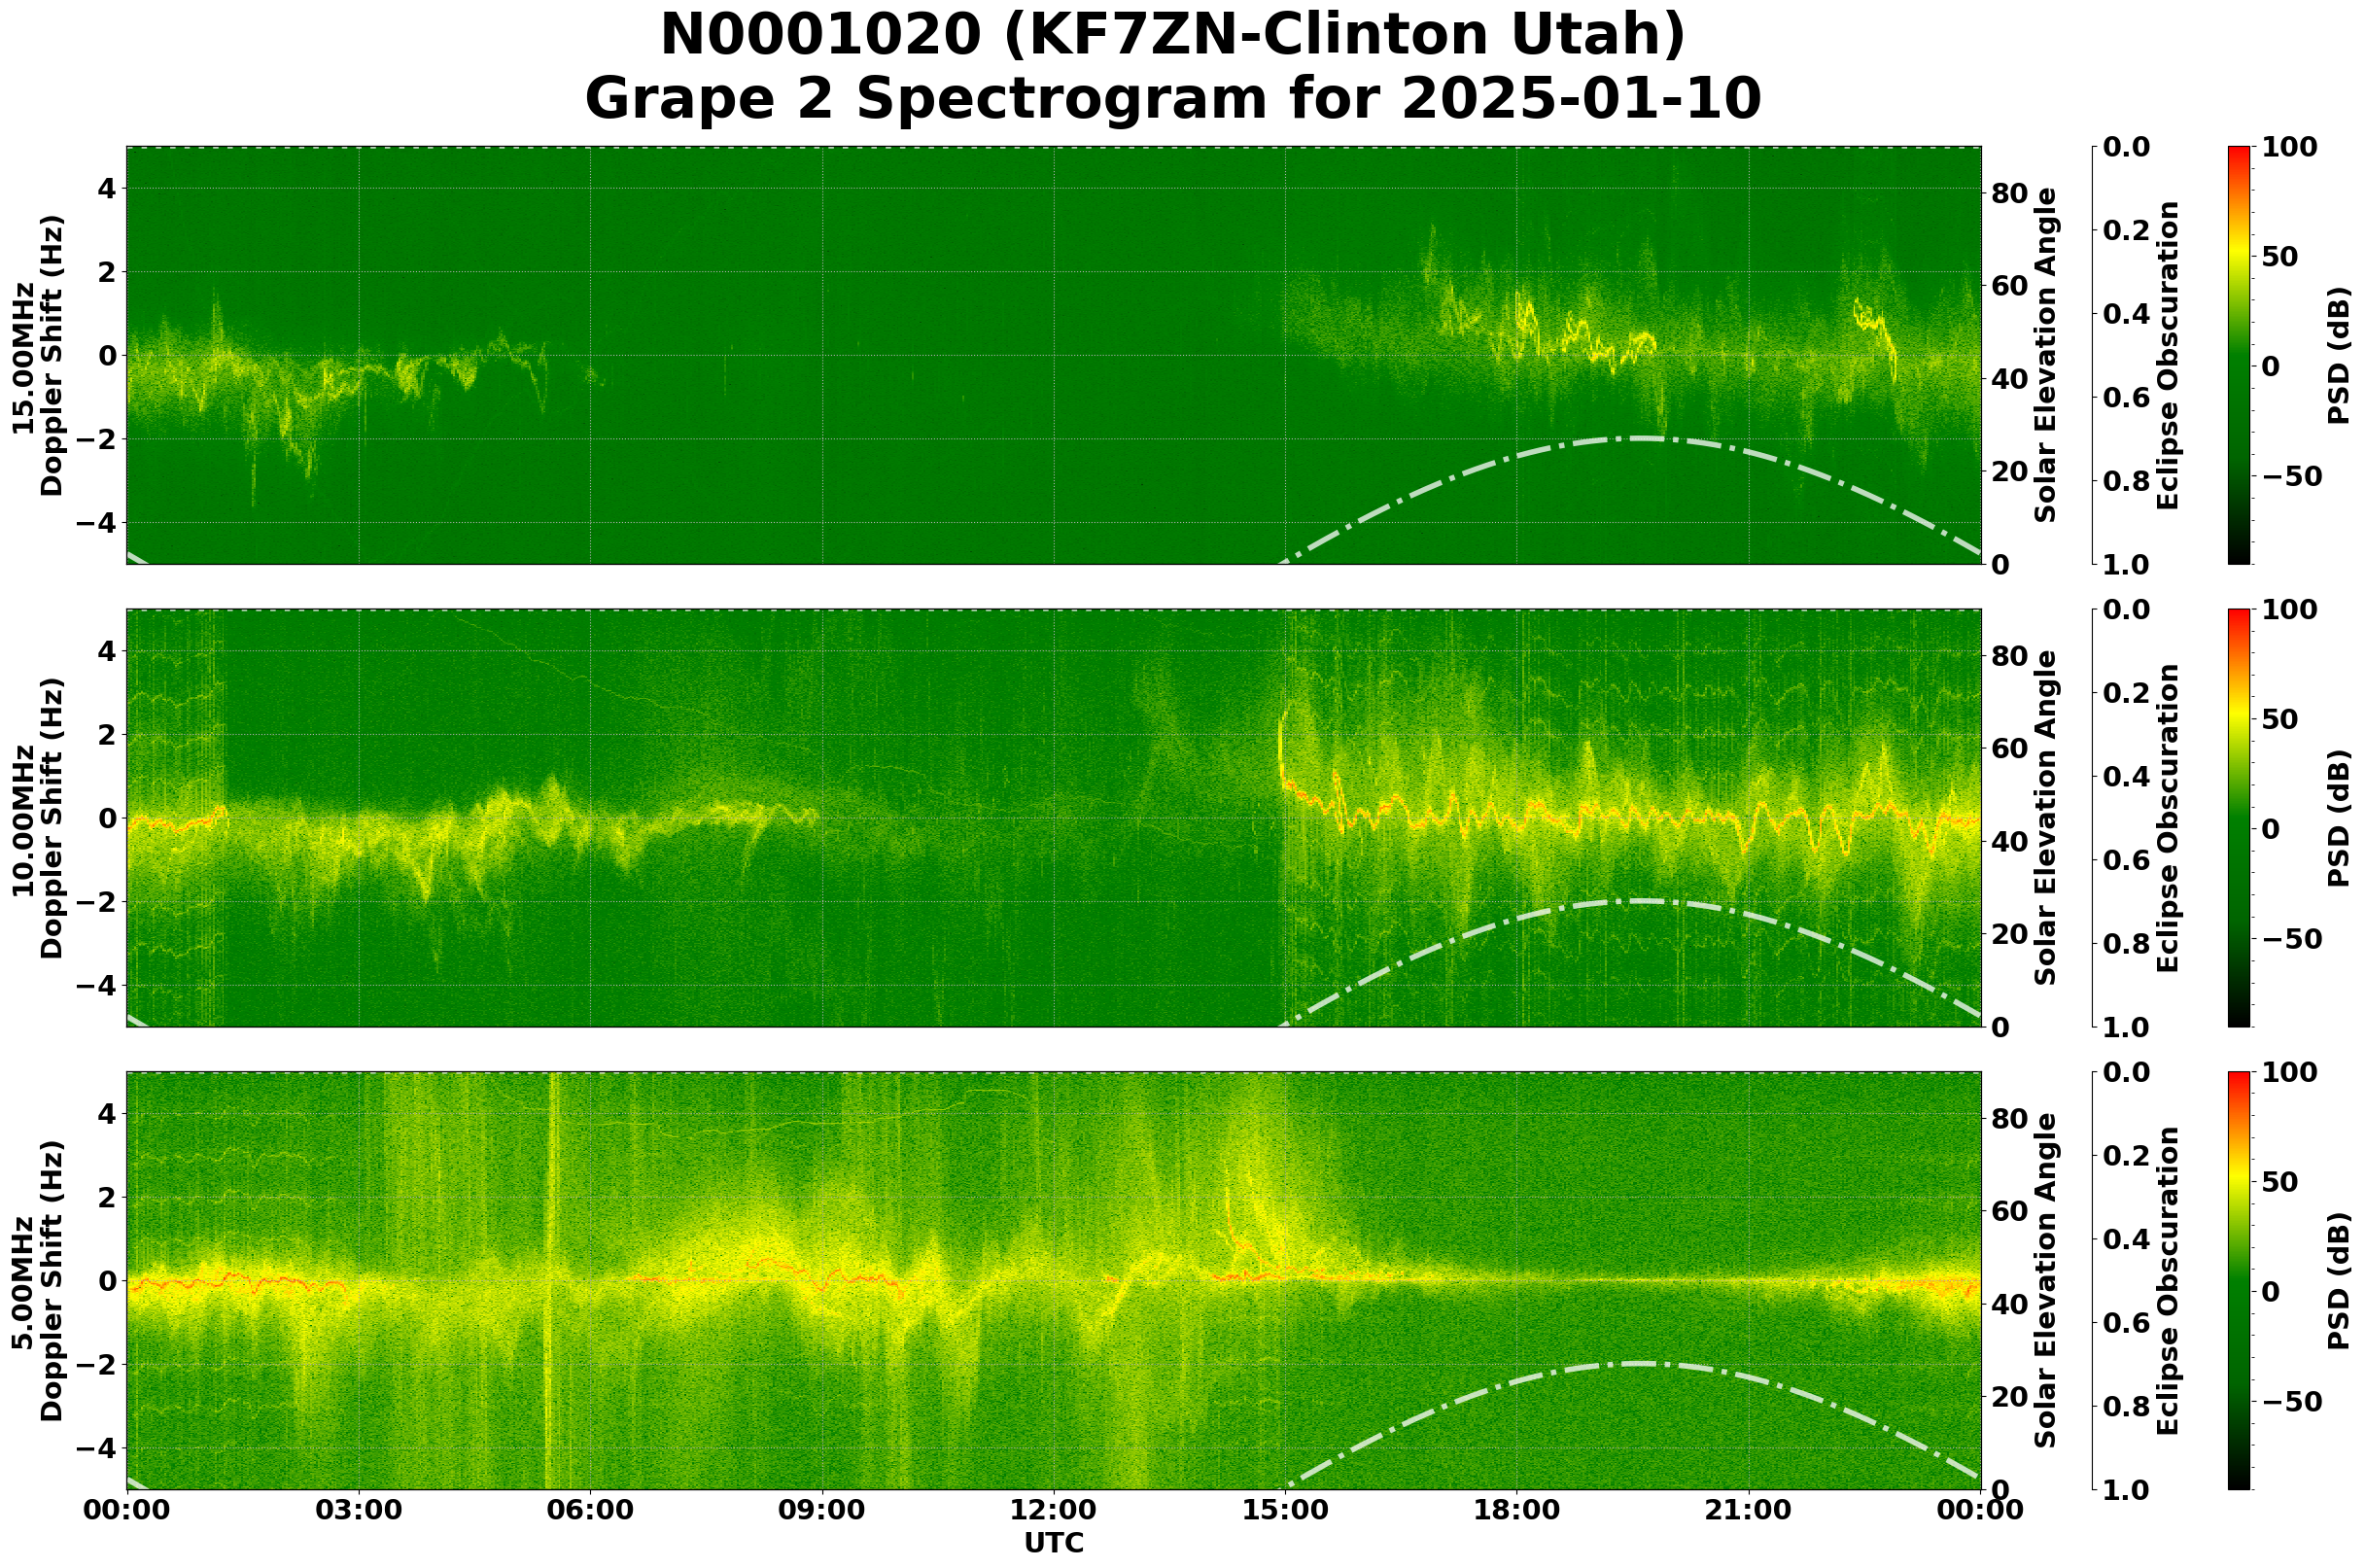The width and height of the screenshot is (2365, 1568).
Task: Click the bottom panel Solar Elevation Angle label
Action: [2046, 1280]
